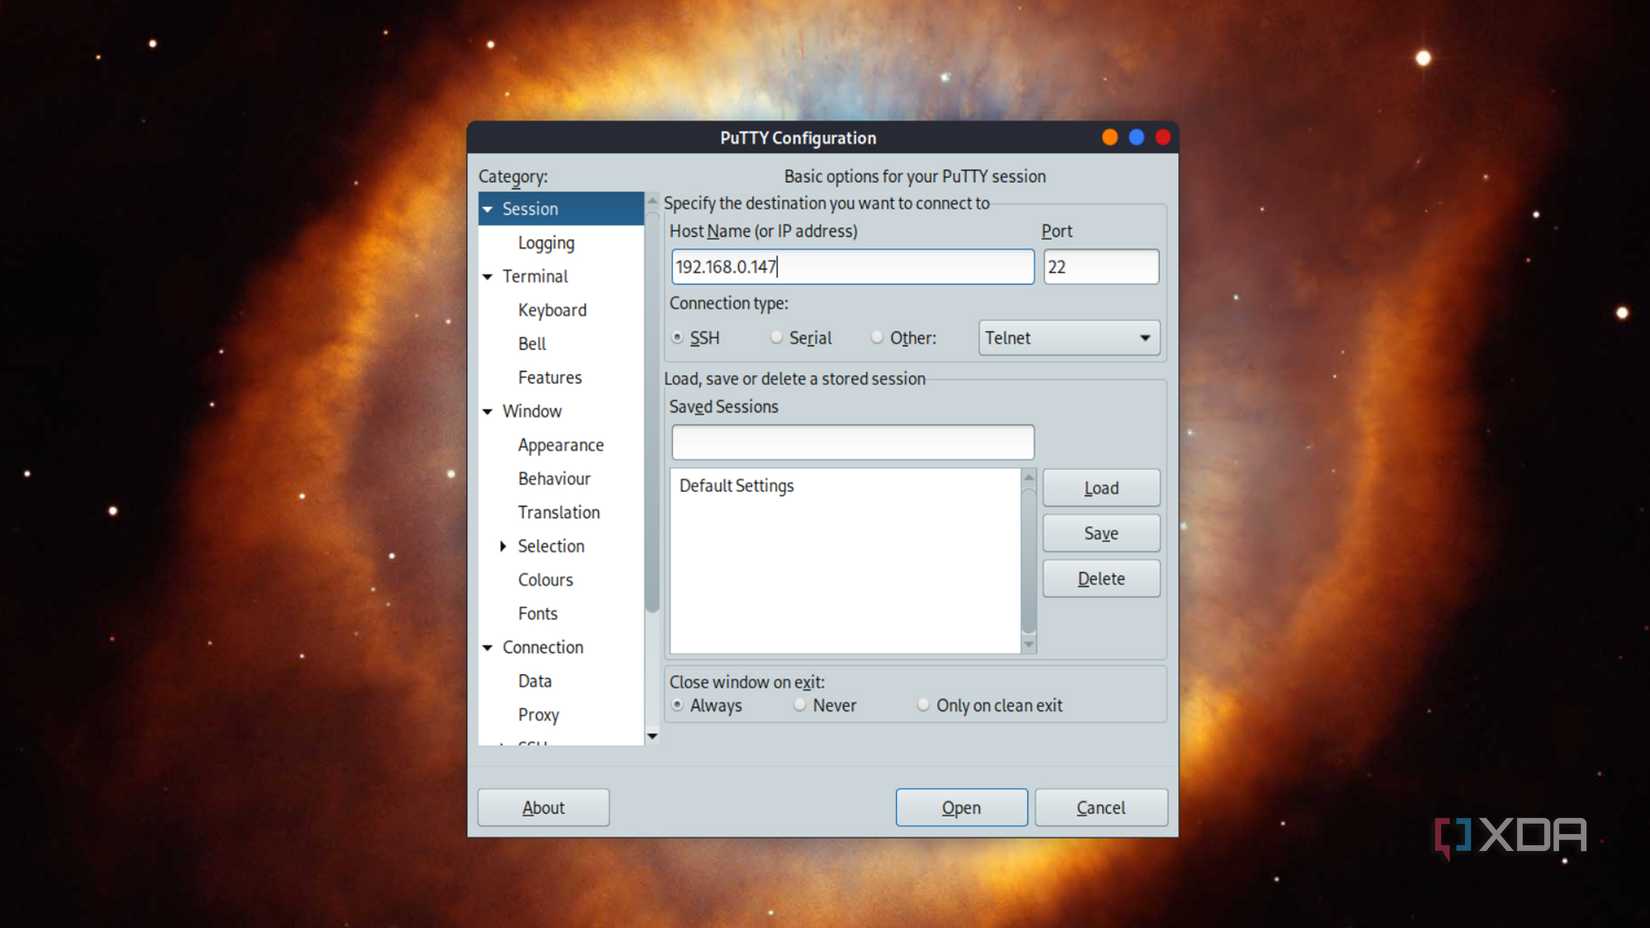This screenshot has height=928, width=1650.
Task: Open the Translation category
Action: [559, 513]
